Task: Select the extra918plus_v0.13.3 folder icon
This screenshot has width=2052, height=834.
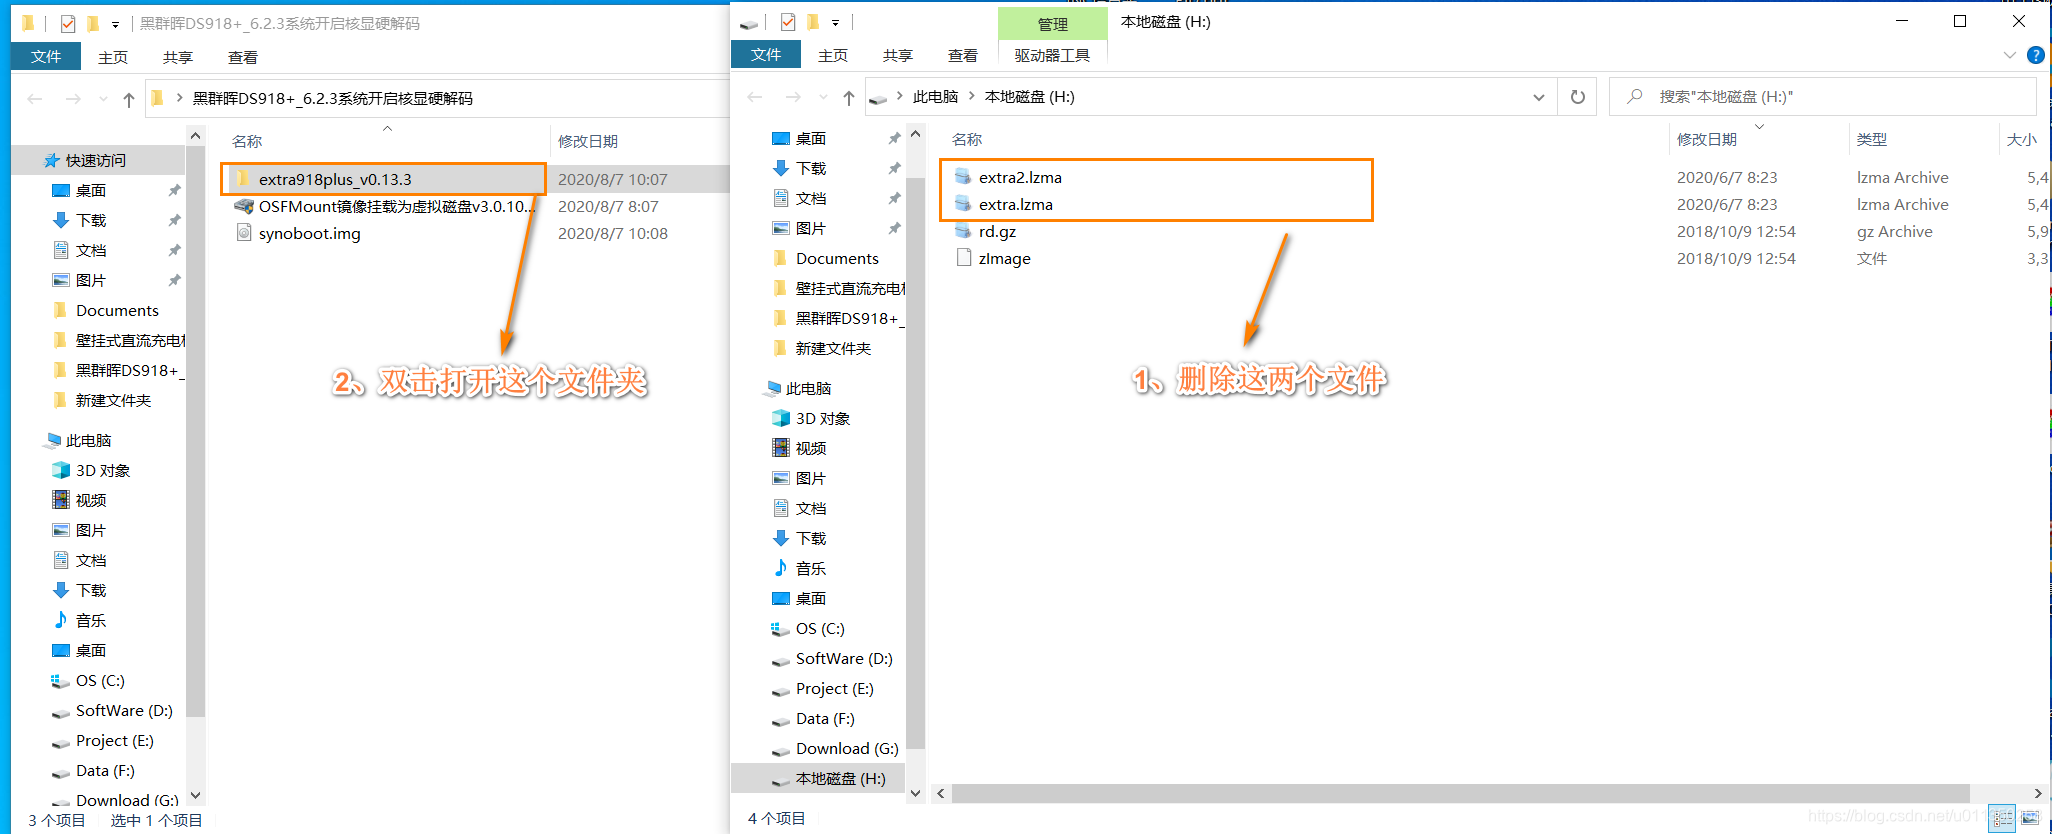Action: pyautogui.click(x=243, y=179)
